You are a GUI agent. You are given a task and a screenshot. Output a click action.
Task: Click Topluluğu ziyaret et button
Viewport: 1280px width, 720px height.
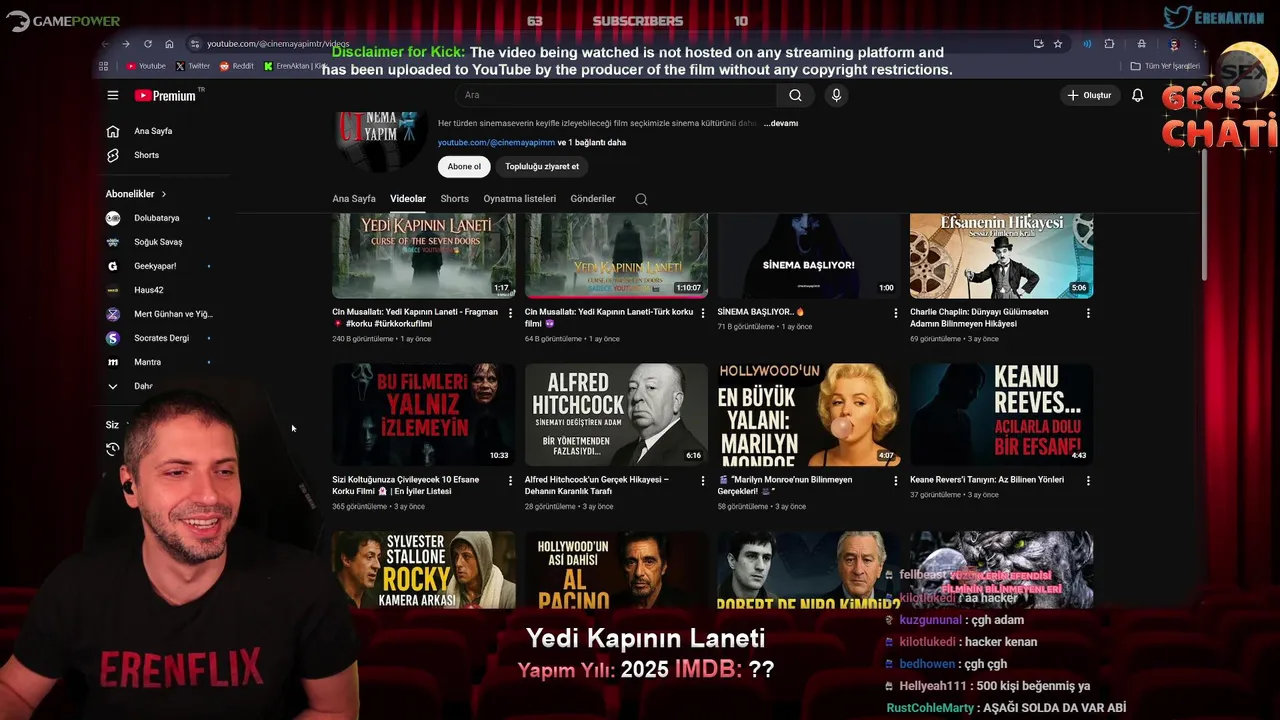coord(542,166)
